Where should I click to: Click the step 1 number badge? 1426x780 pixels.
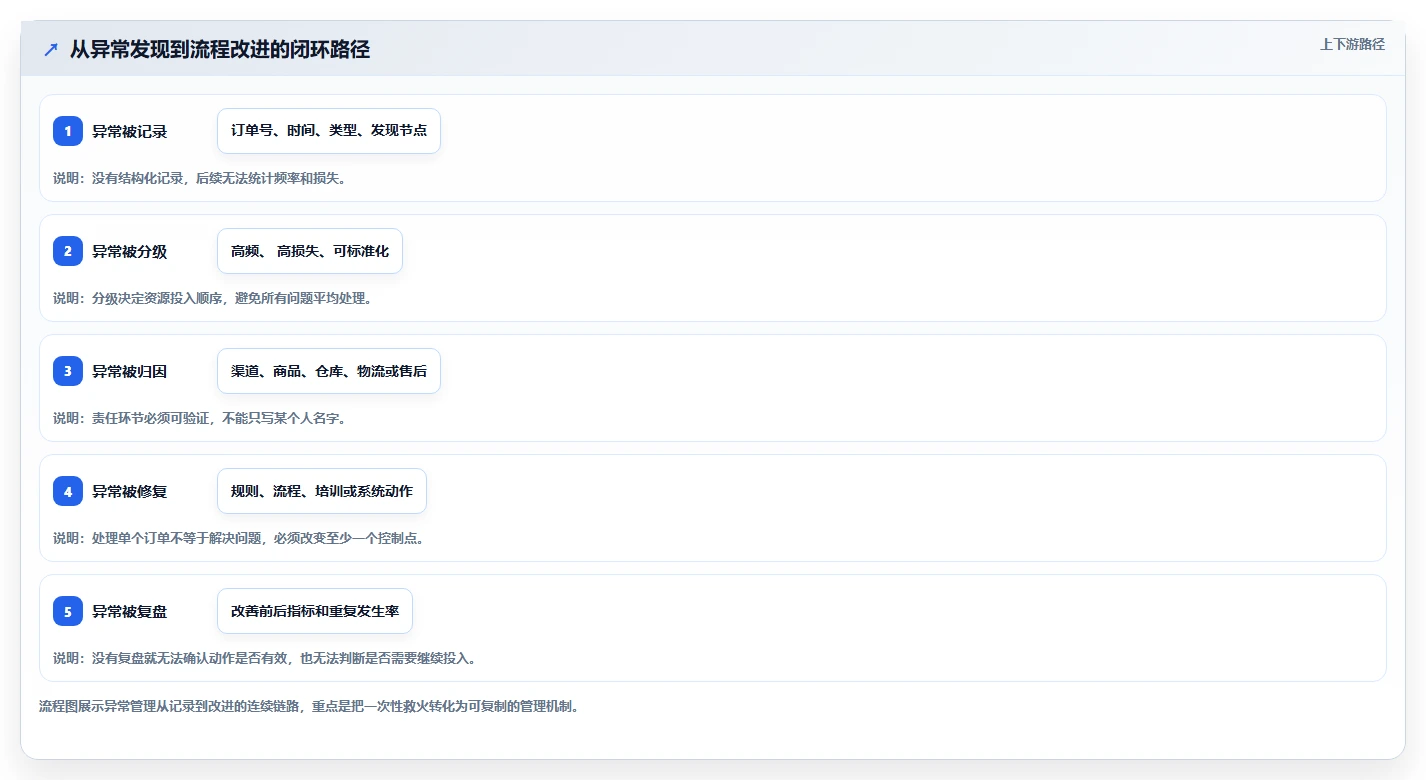[68, 131]
